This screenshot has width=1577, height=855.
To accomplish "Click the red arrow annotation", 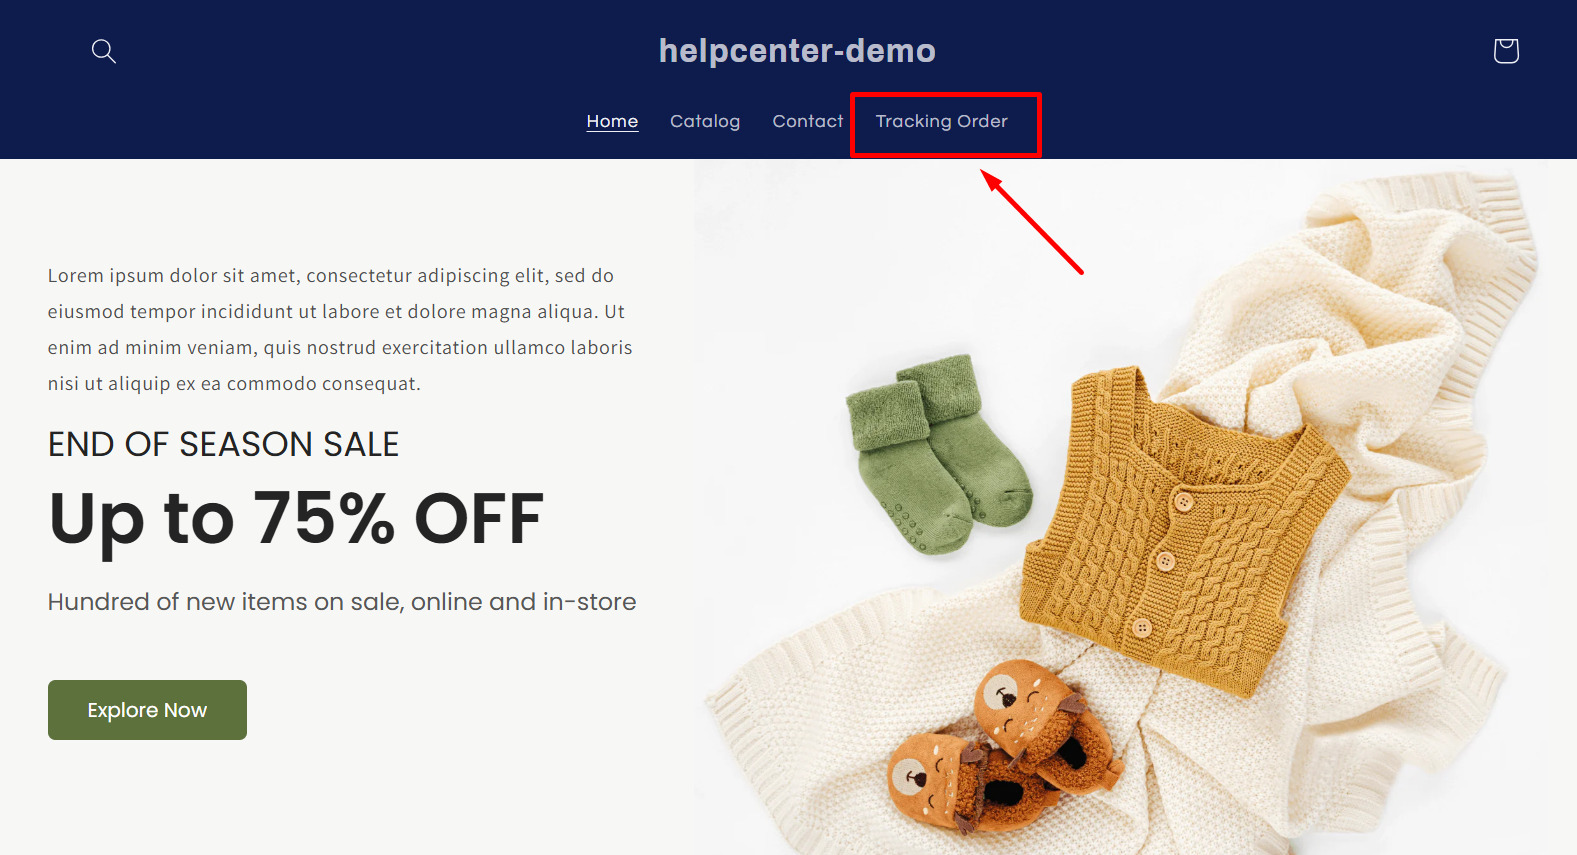I will point(1032,222).
